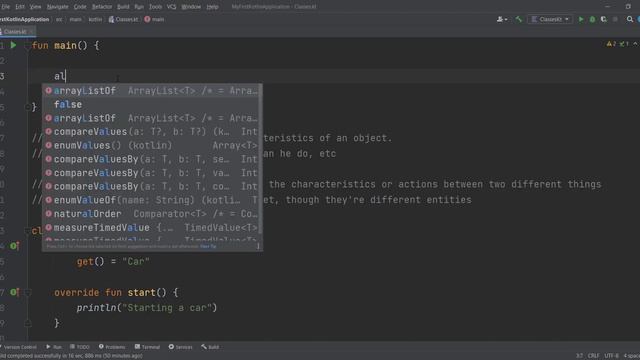The image size is (640, 360).
Task: Open the Help menu
Action: pos(212,7)
